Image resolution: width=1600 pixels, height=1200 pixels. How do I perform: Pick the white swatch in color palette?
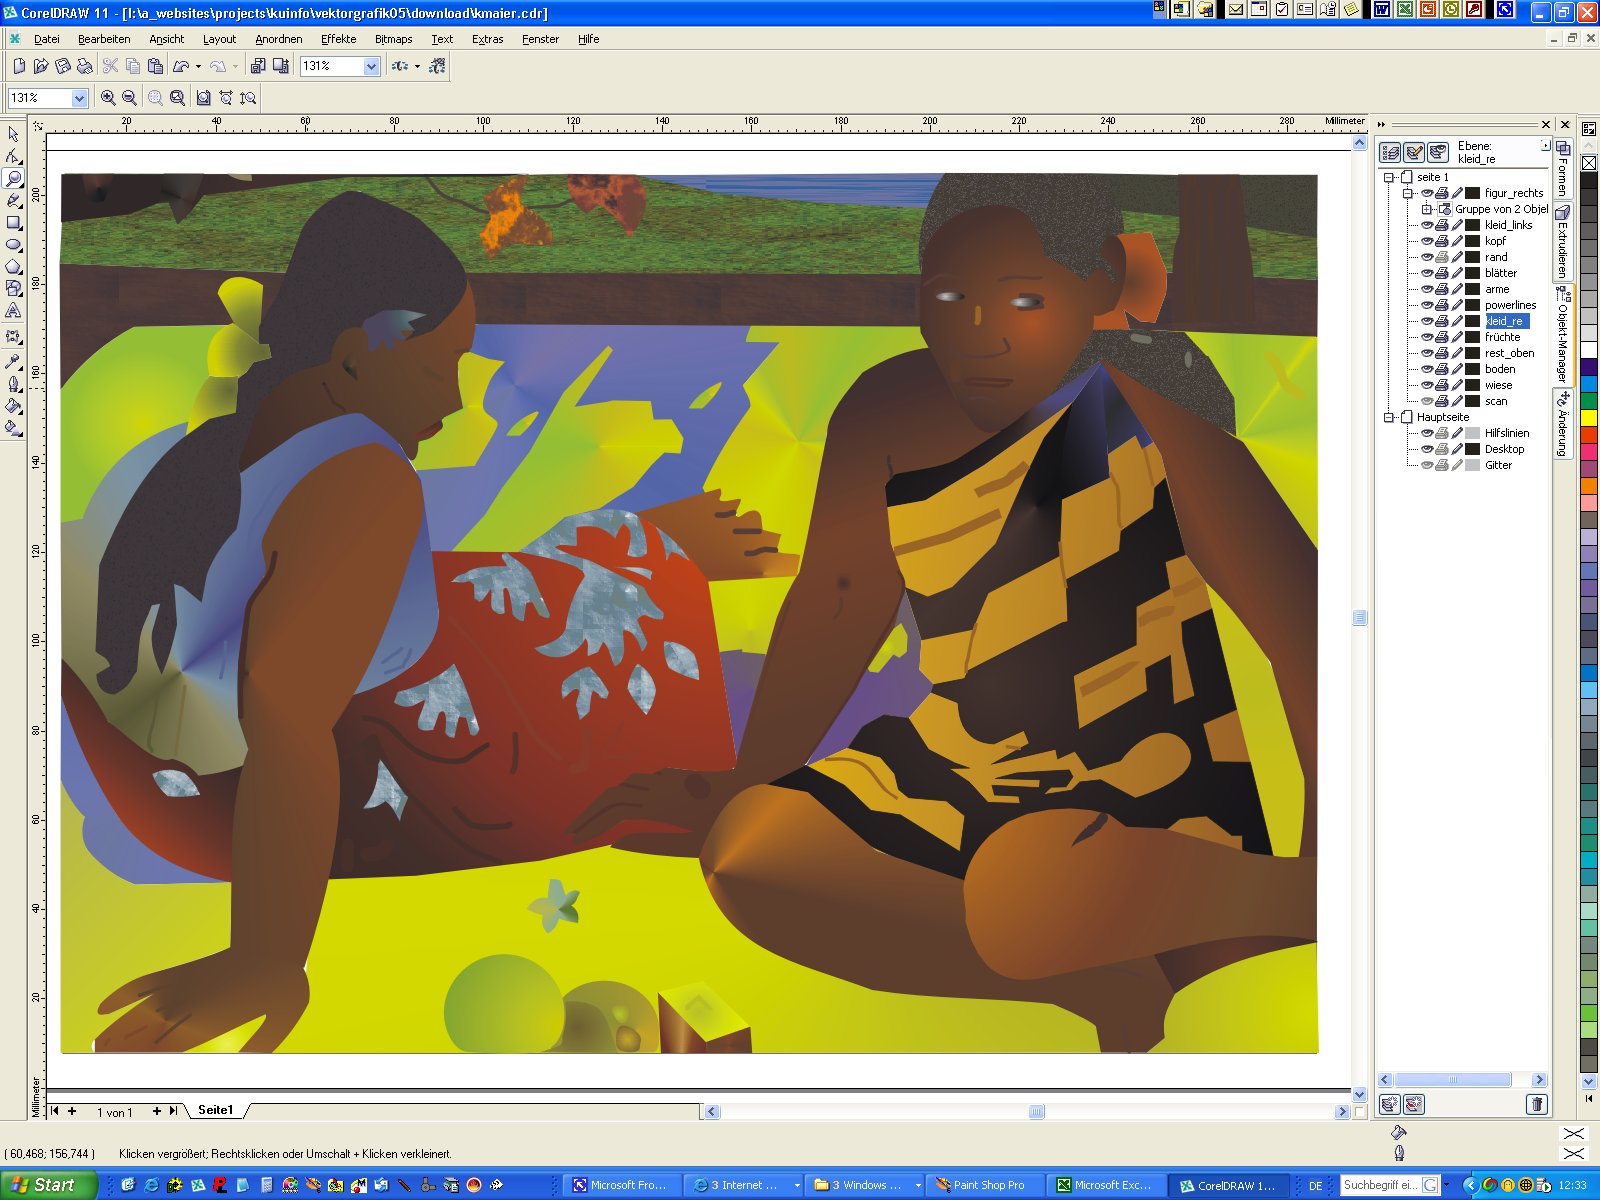[1588, 350]
